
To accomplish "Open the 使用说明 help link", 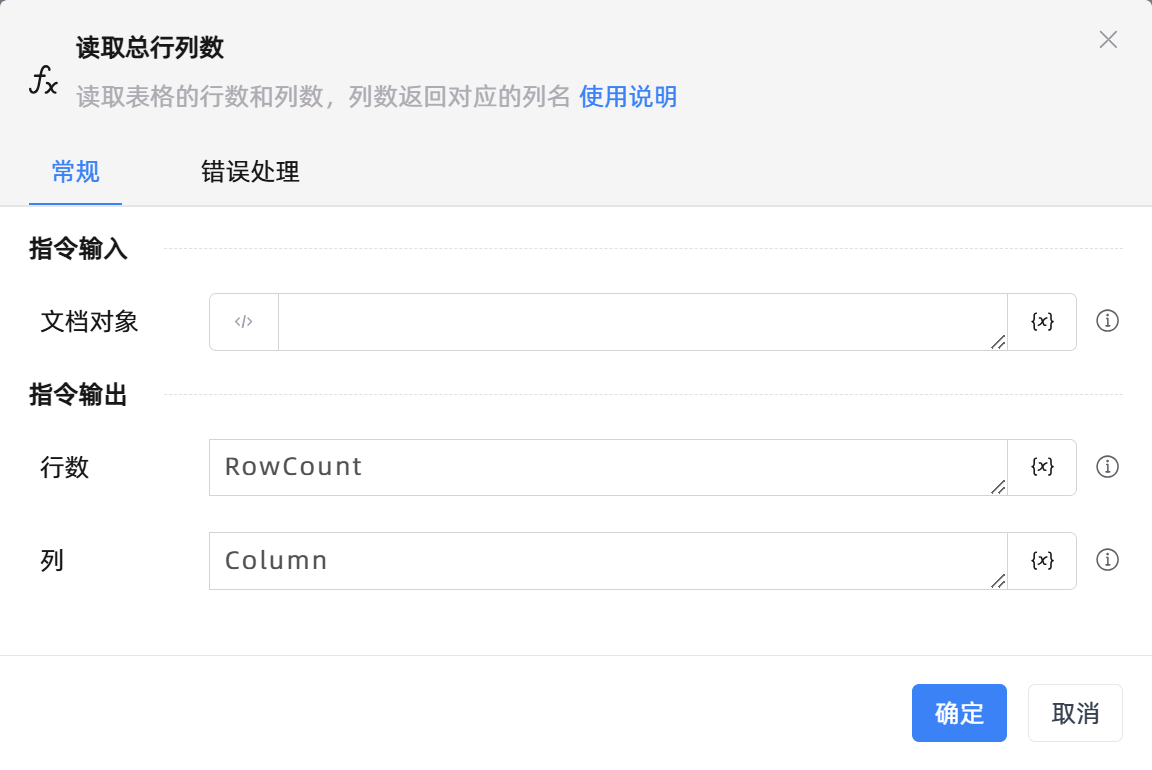I will pyautogui.click(x=628, y=97).
